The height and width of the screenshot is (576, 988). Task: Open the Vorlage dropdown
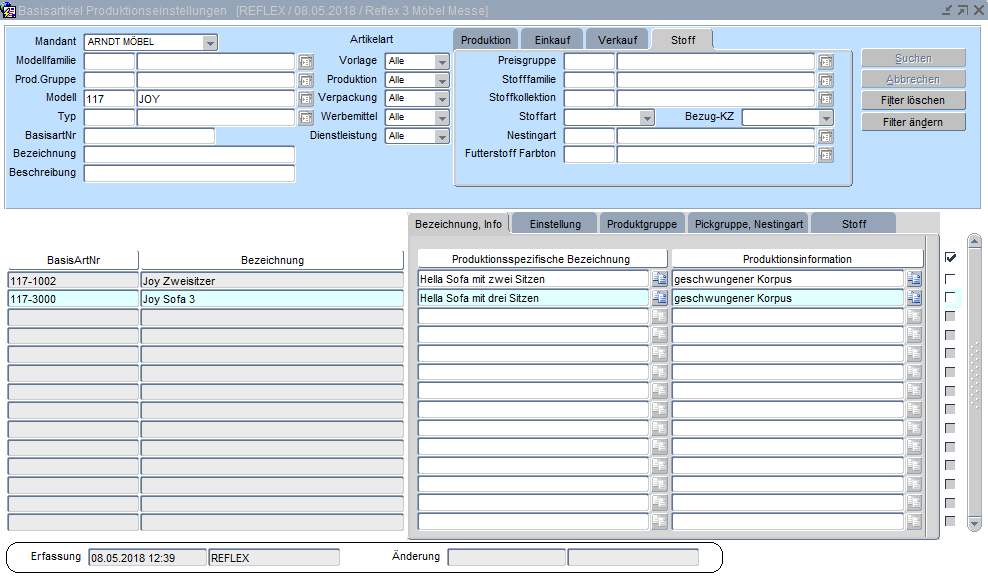pyautogui.click(x=442, y=61)
